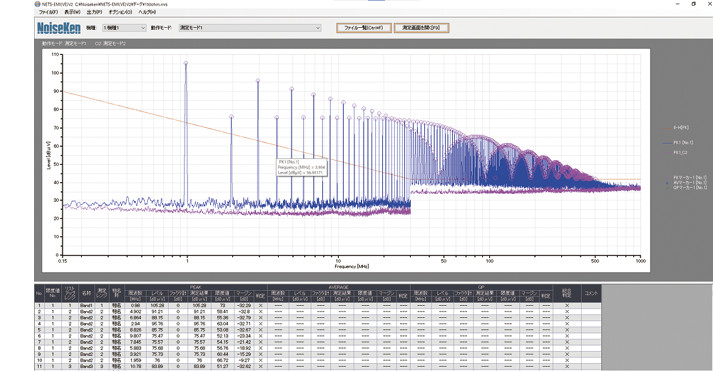The width and height of the screenshot is (713, 371).
Task: Click frequency cell 8.826 in row 5
Action: 135,330
